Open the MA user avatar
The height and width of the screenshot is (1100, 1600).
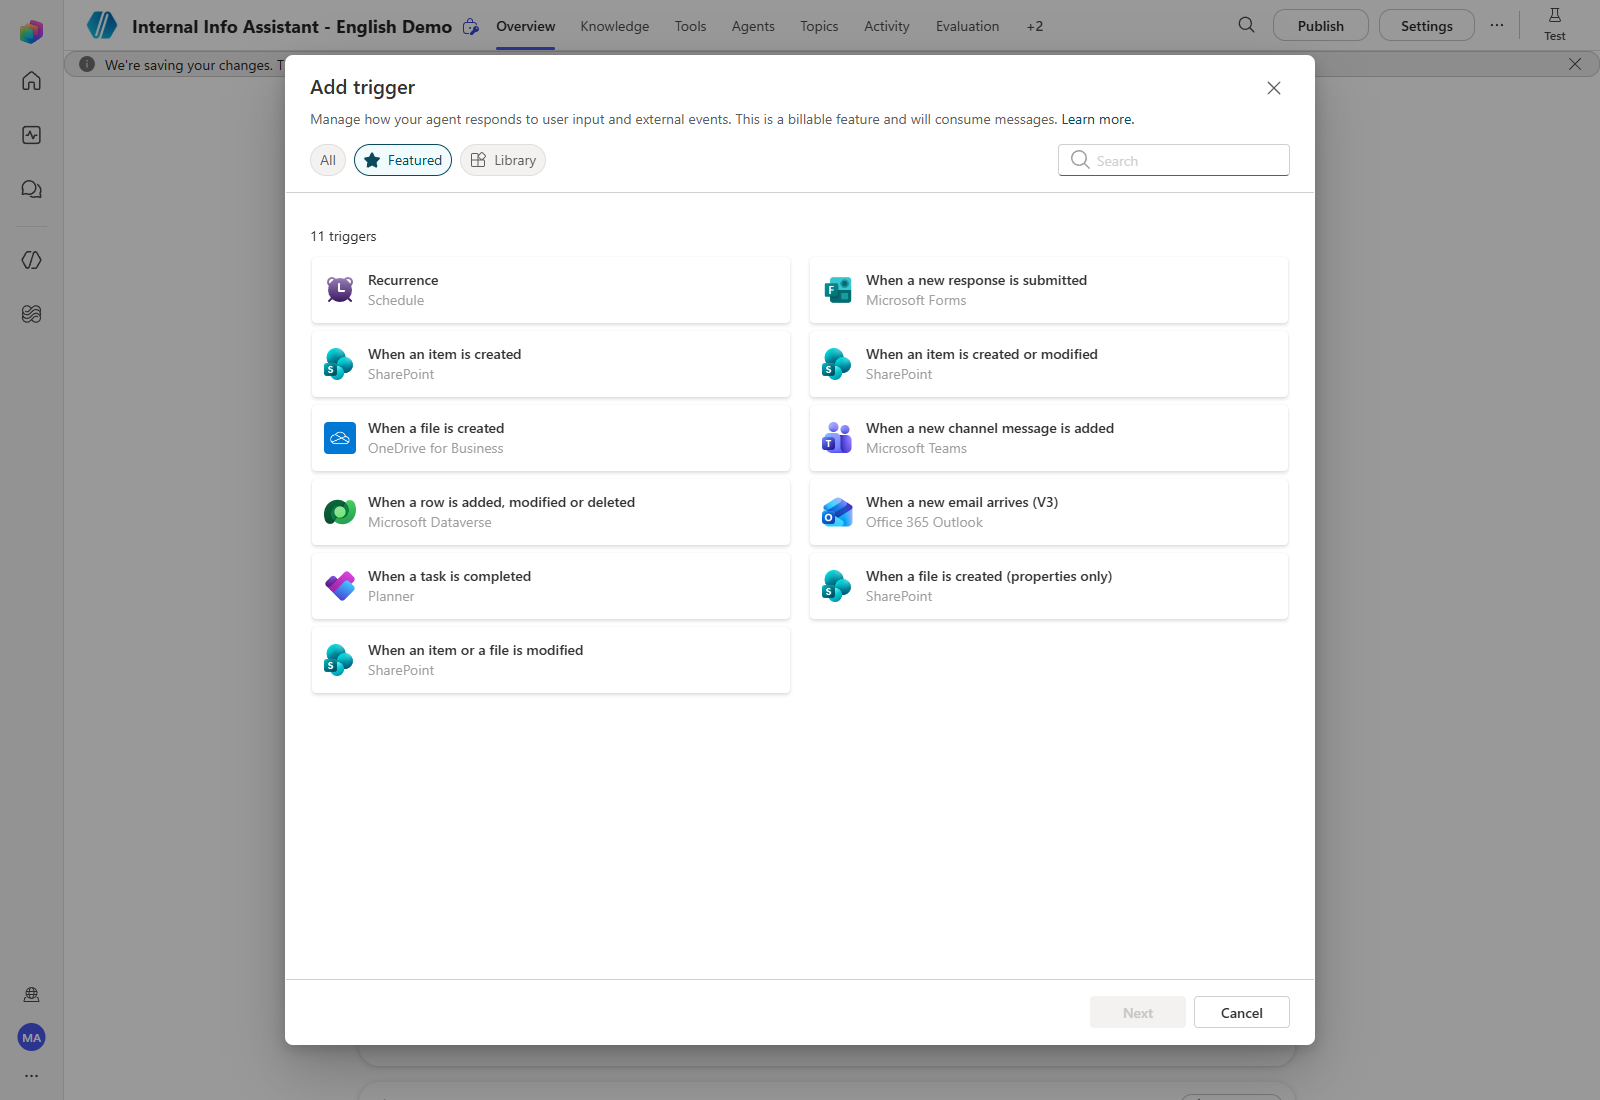click(32, 1038)
